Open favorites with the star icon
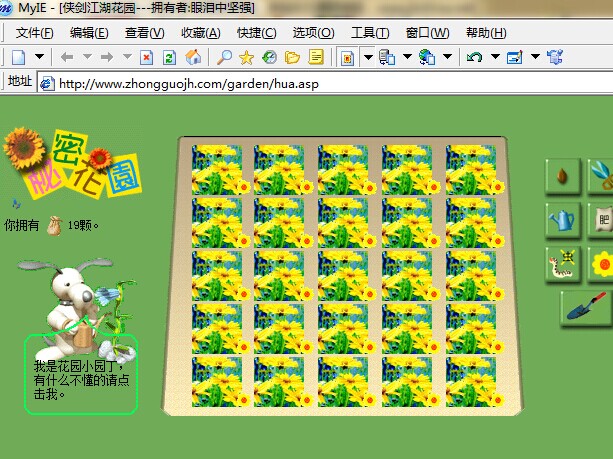This screenshot has width=613, height=459. click(x=247, y=58)
